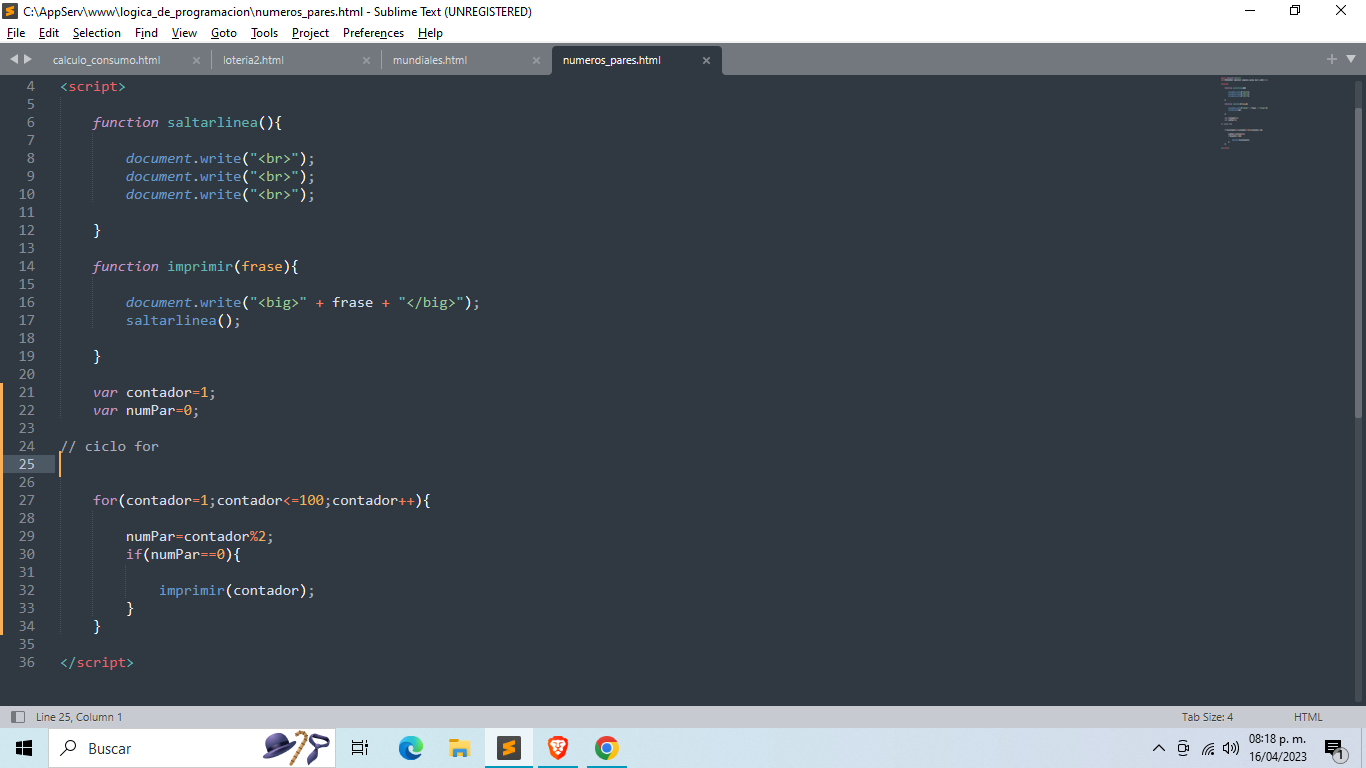The image size is (1366, 768).
Task: Open Google Chrome from the taskbar
Action: point(606,748)
